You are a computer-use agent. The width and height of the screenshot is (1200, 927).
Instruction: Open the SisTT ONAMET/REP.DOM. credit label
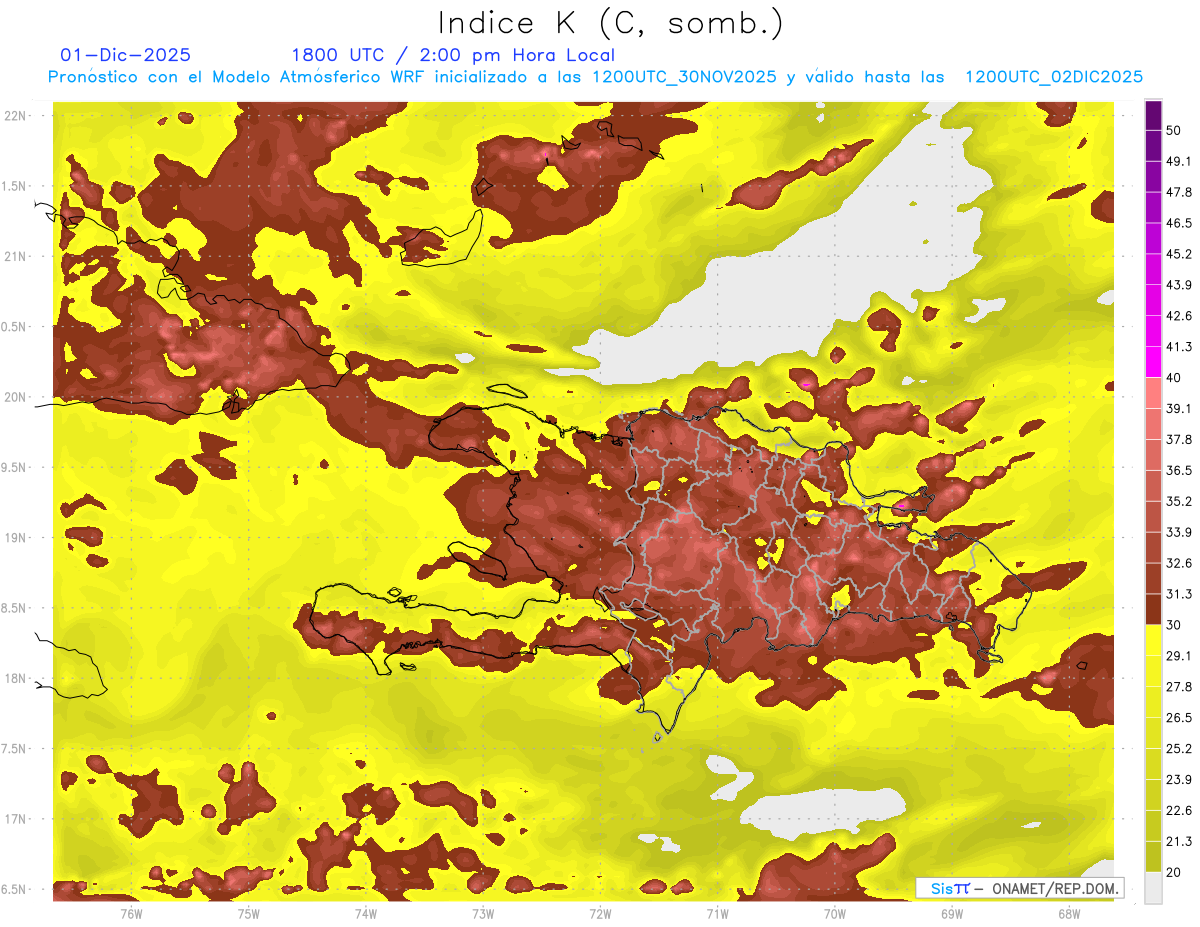coord(1020,888)
